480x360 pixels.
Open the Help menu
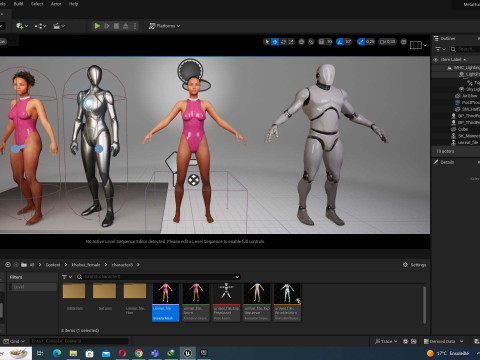[x=73, y=4]
